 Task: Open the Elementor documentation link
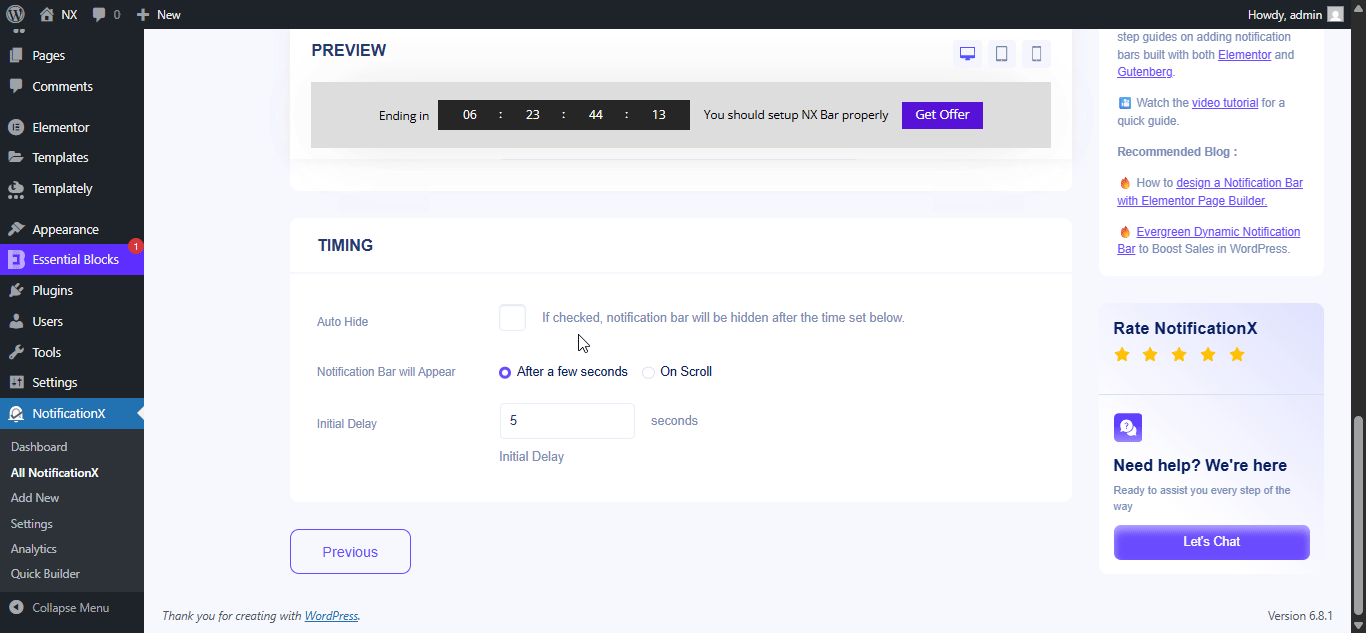coord(1244,55)
